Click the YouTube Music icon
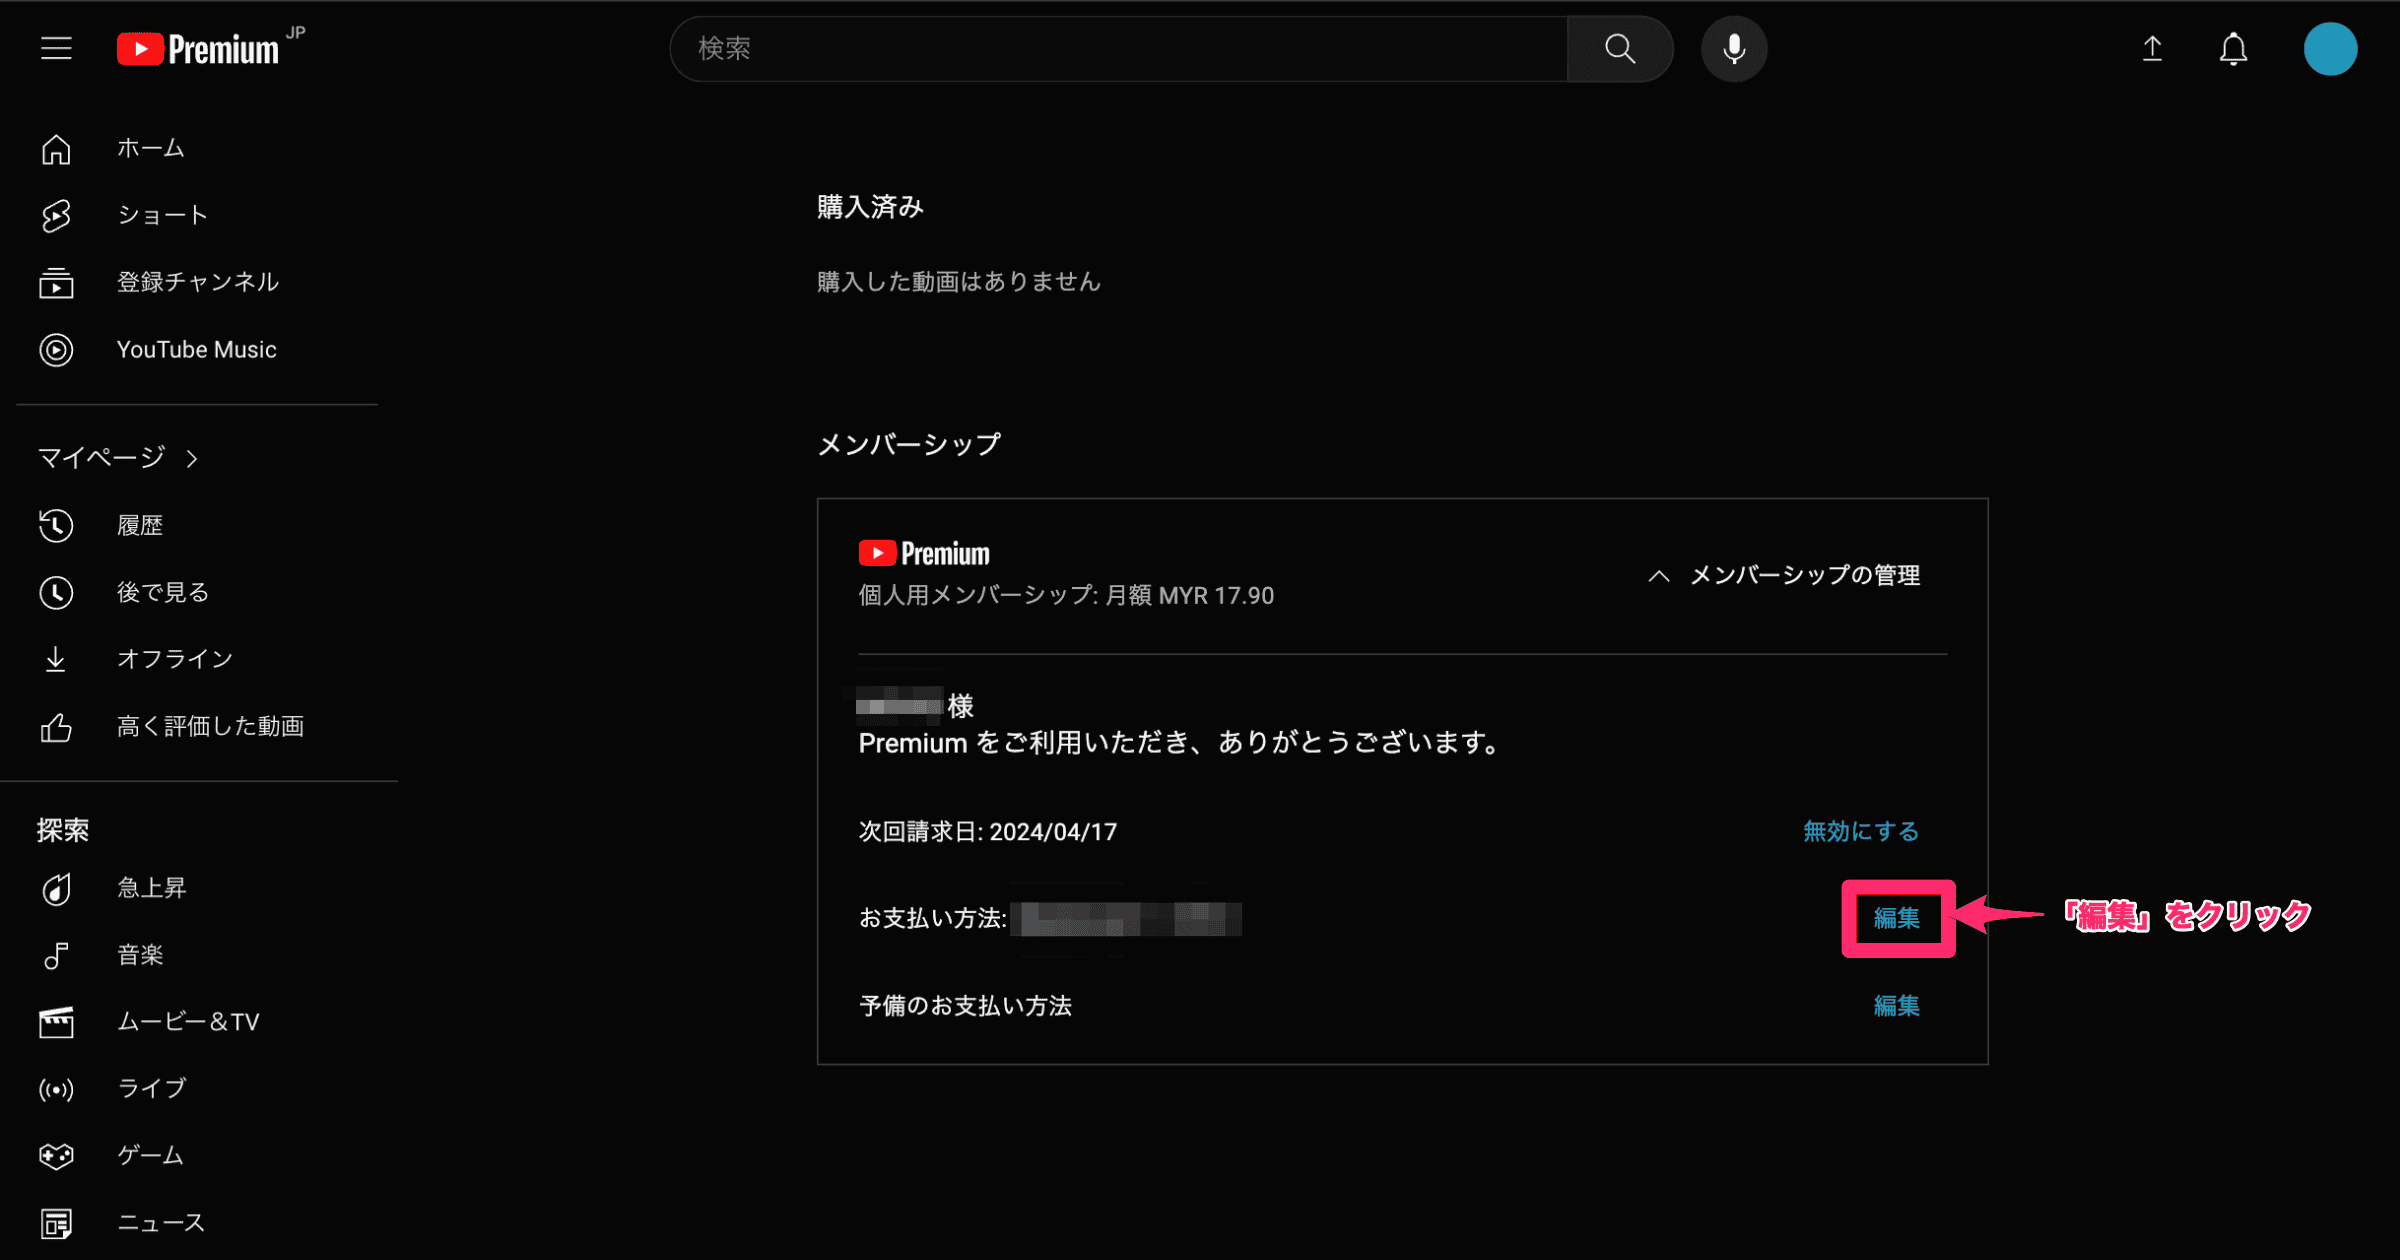Screen dimensions: 2400x1260 [56, 350]
